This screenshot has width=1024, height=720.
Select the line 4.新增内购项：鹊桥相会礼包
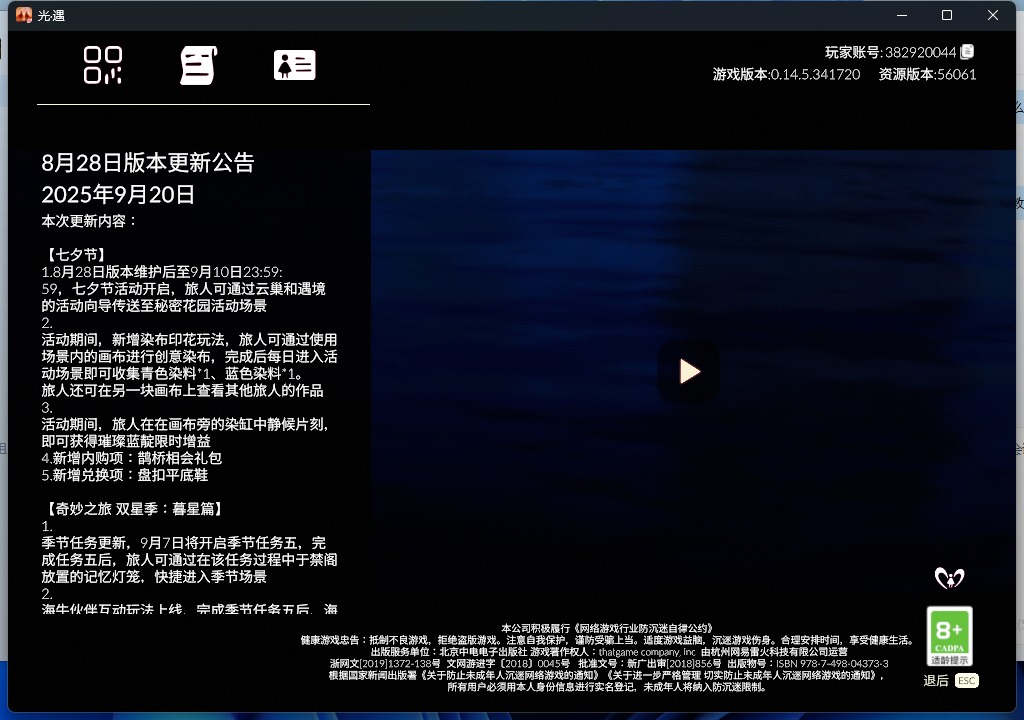click(131, 458)
